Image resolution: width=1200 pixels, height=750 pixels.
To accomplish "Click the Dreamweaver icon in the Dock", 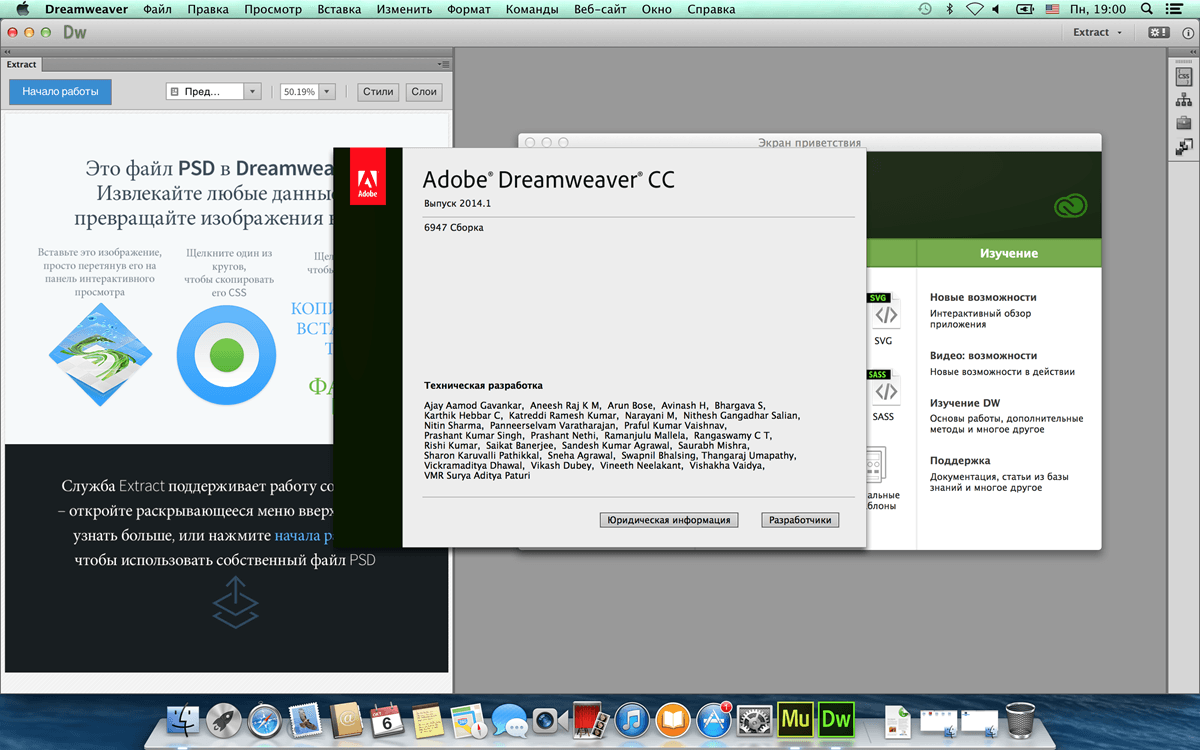I will click(x=836, y=718).
